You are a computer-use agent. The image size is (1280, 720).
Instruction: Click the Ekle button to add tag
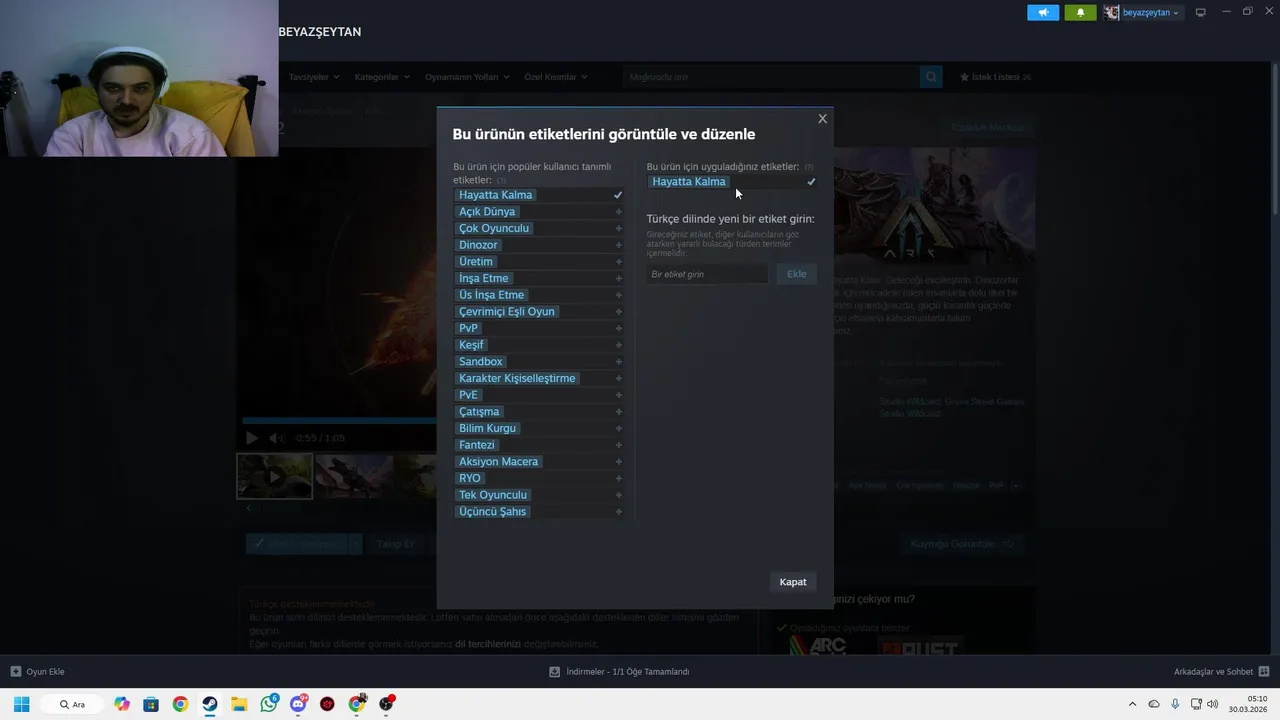(796, 274)
